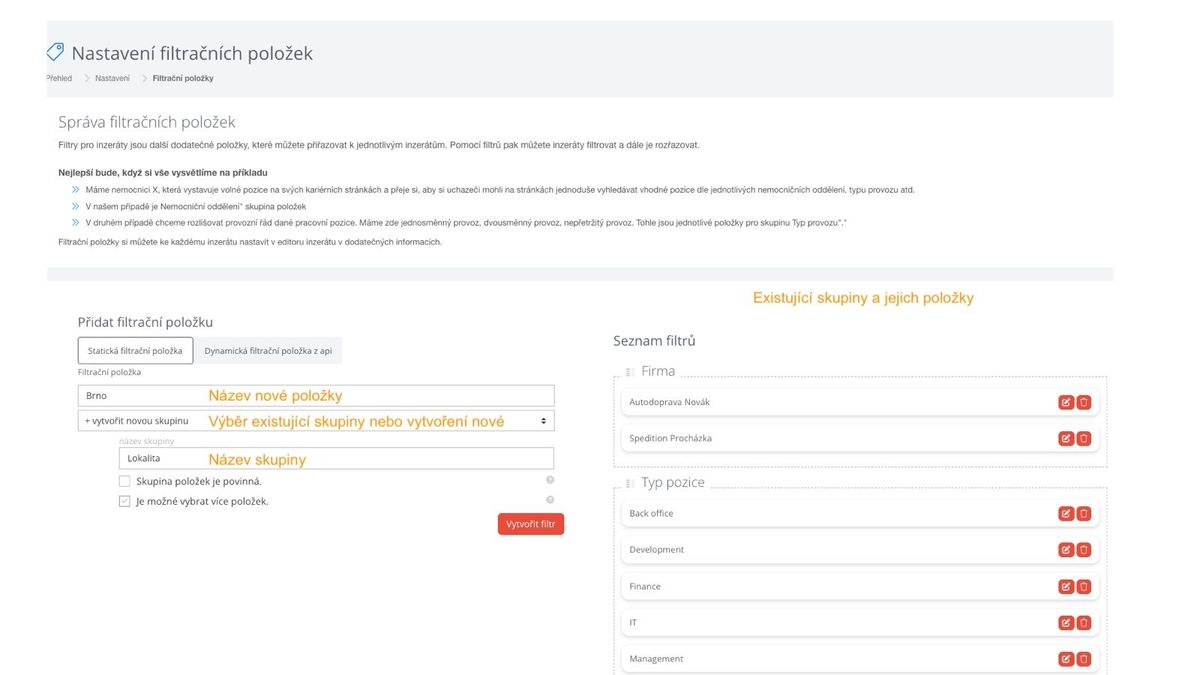Edit the Autodoprava Novák filter item
This screenshot has width=1200, height=675.
(x=1066, y=402)
